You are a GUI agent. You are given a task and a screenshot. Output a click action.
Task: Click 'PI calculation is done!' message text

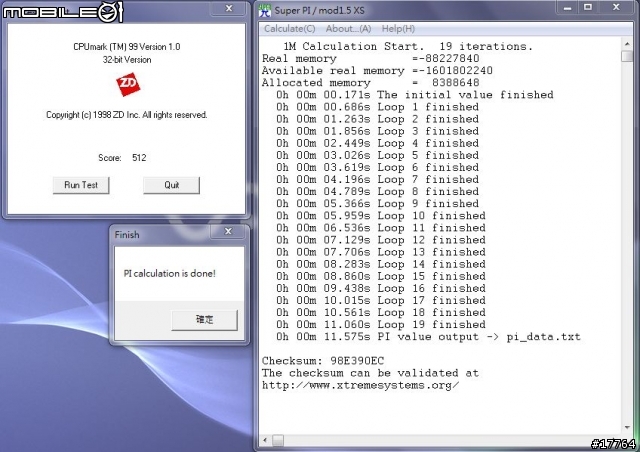click(x=169, y=273)
